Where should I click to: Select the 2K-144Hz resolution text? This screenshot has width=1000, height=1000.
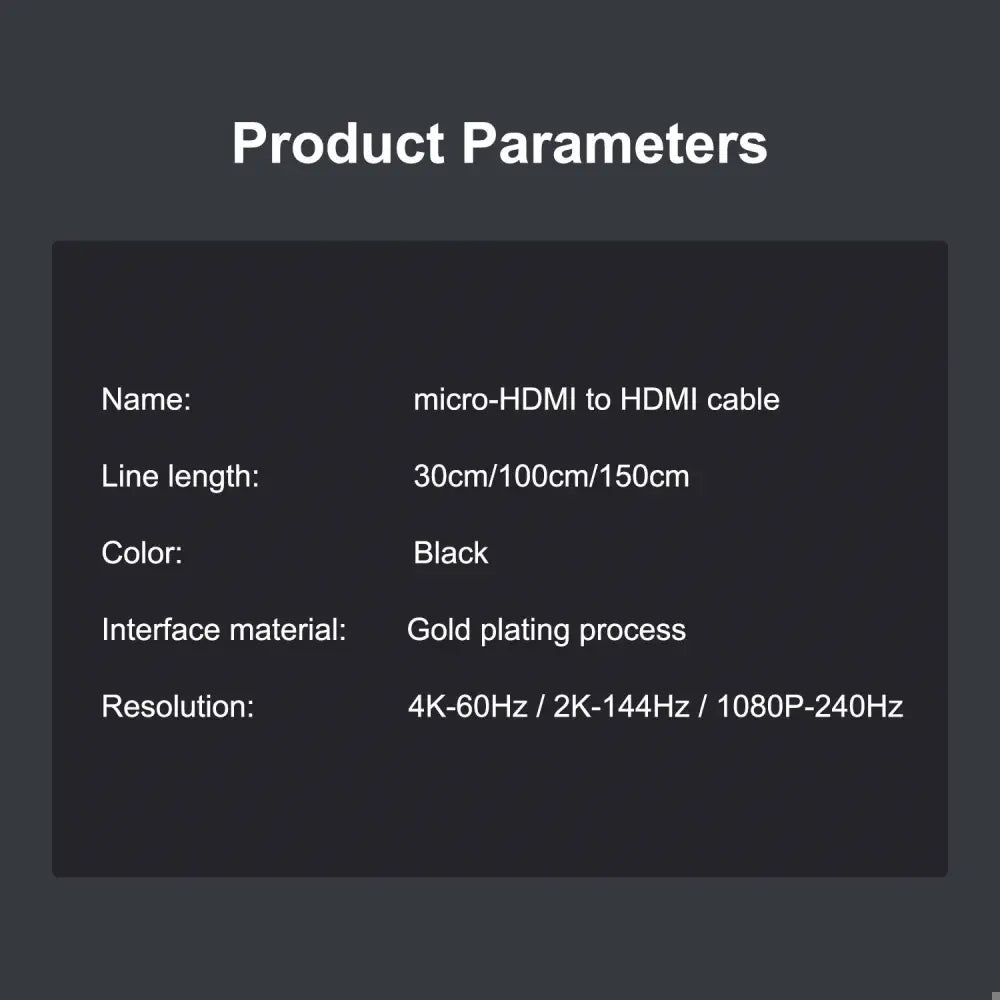(621, 707)
